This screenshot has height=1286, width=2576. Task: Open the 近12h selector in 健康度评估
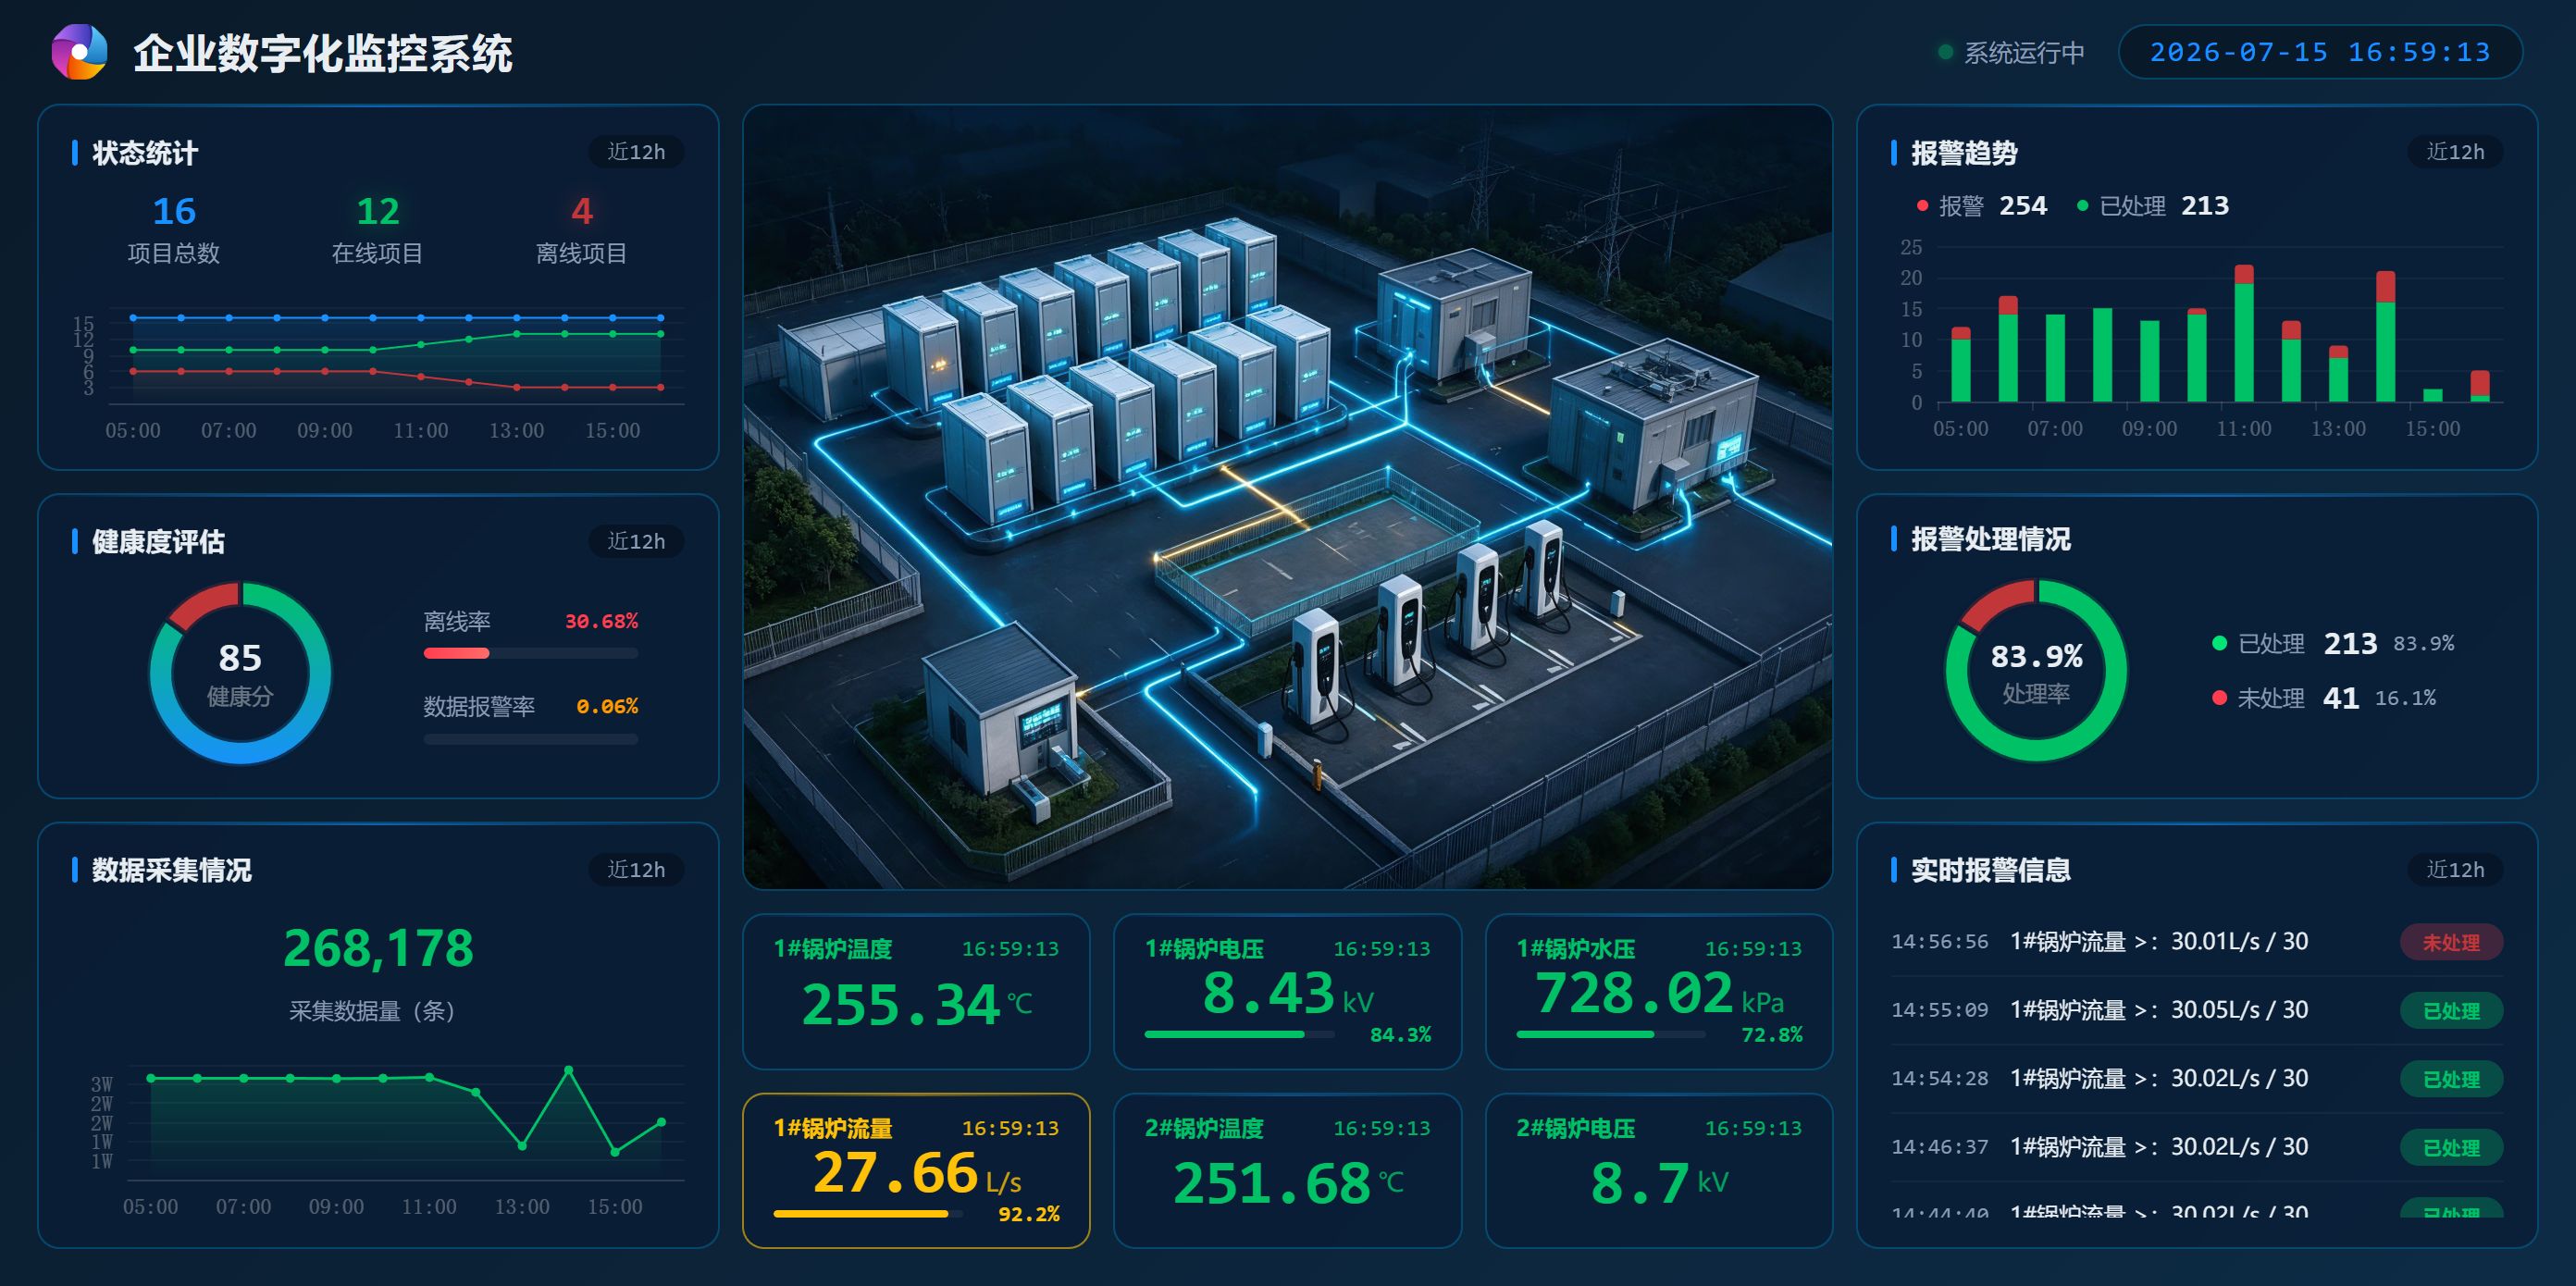tap(636, 541)
